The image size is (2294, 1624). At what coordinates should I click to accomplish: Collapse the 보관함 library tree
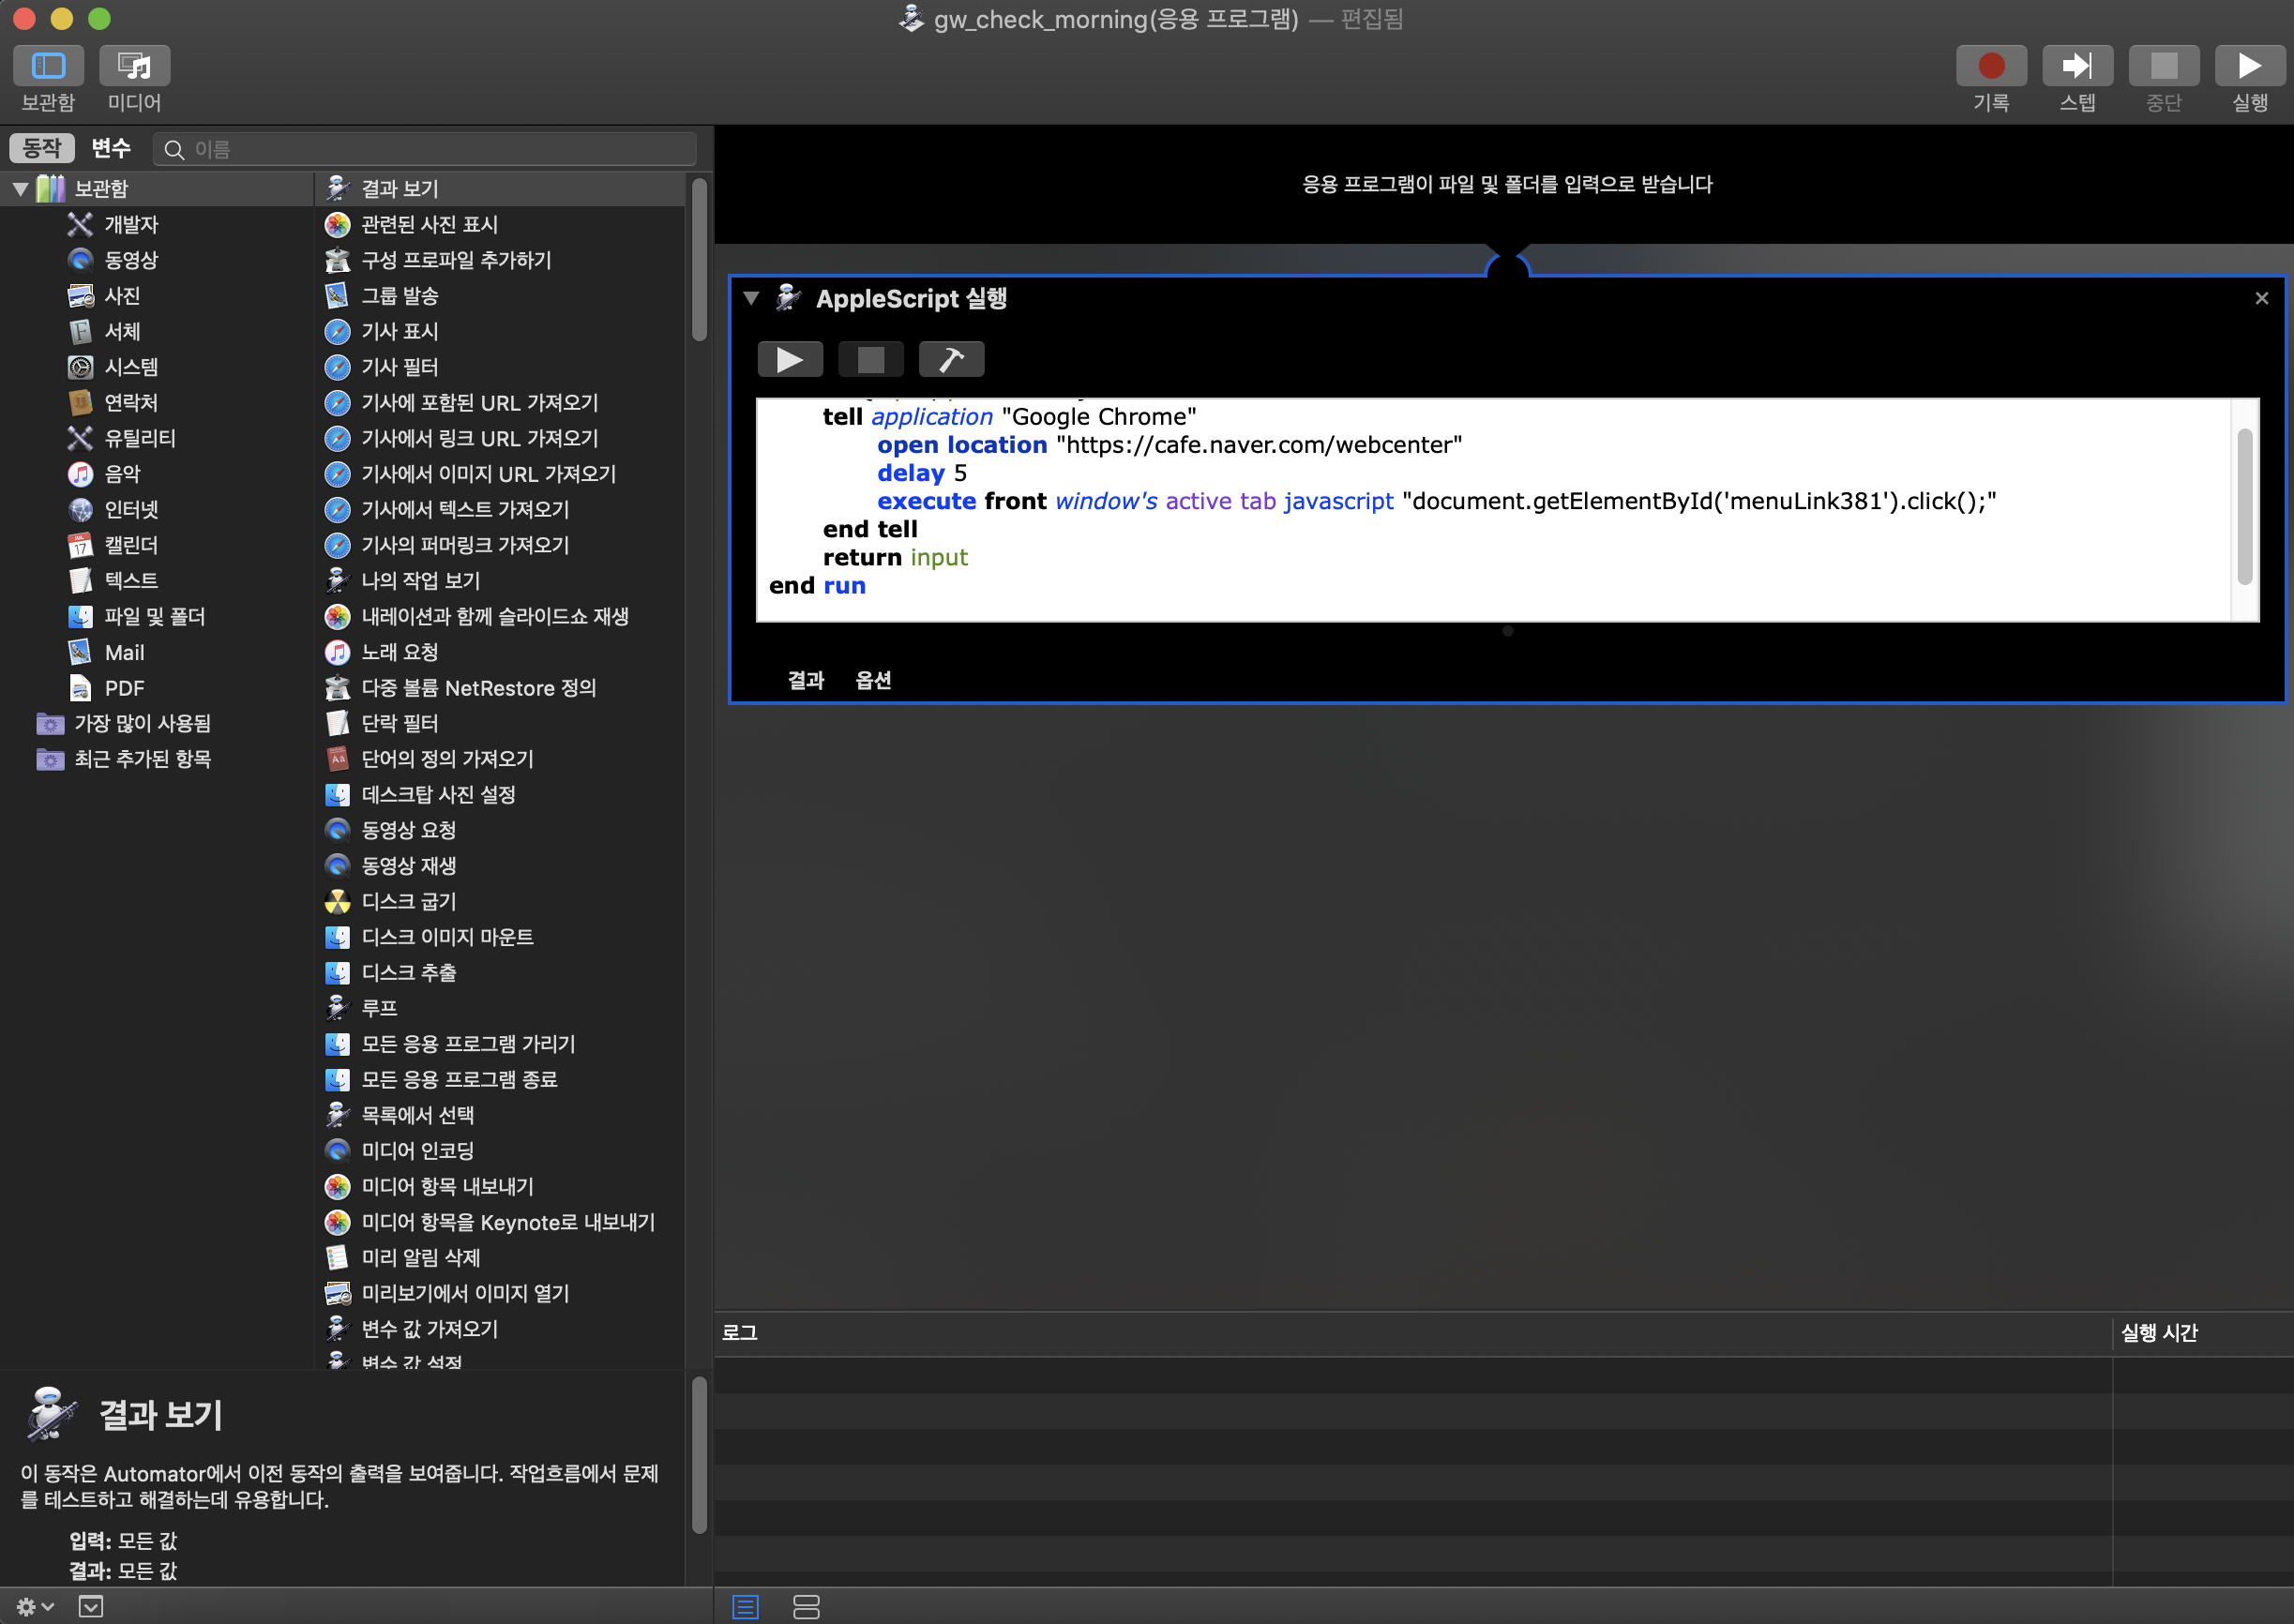click(20, 188)
